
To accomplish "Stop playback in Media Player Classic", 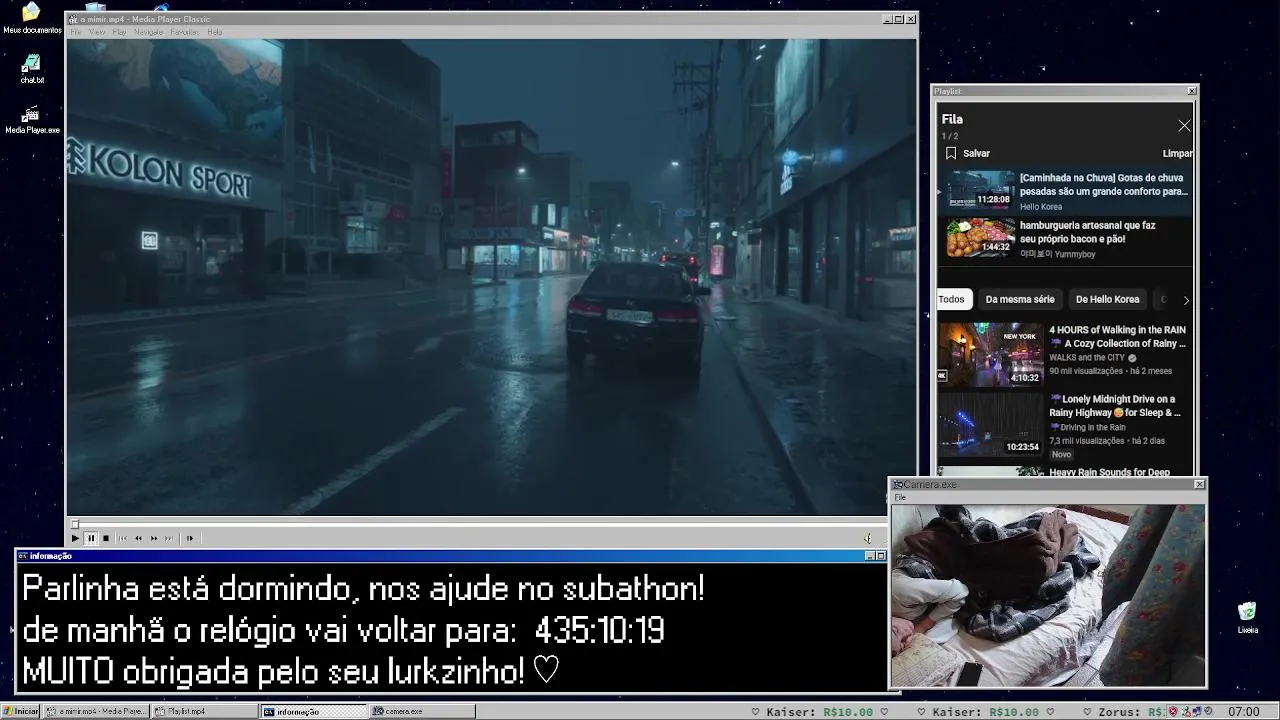I will click(106, 538).
